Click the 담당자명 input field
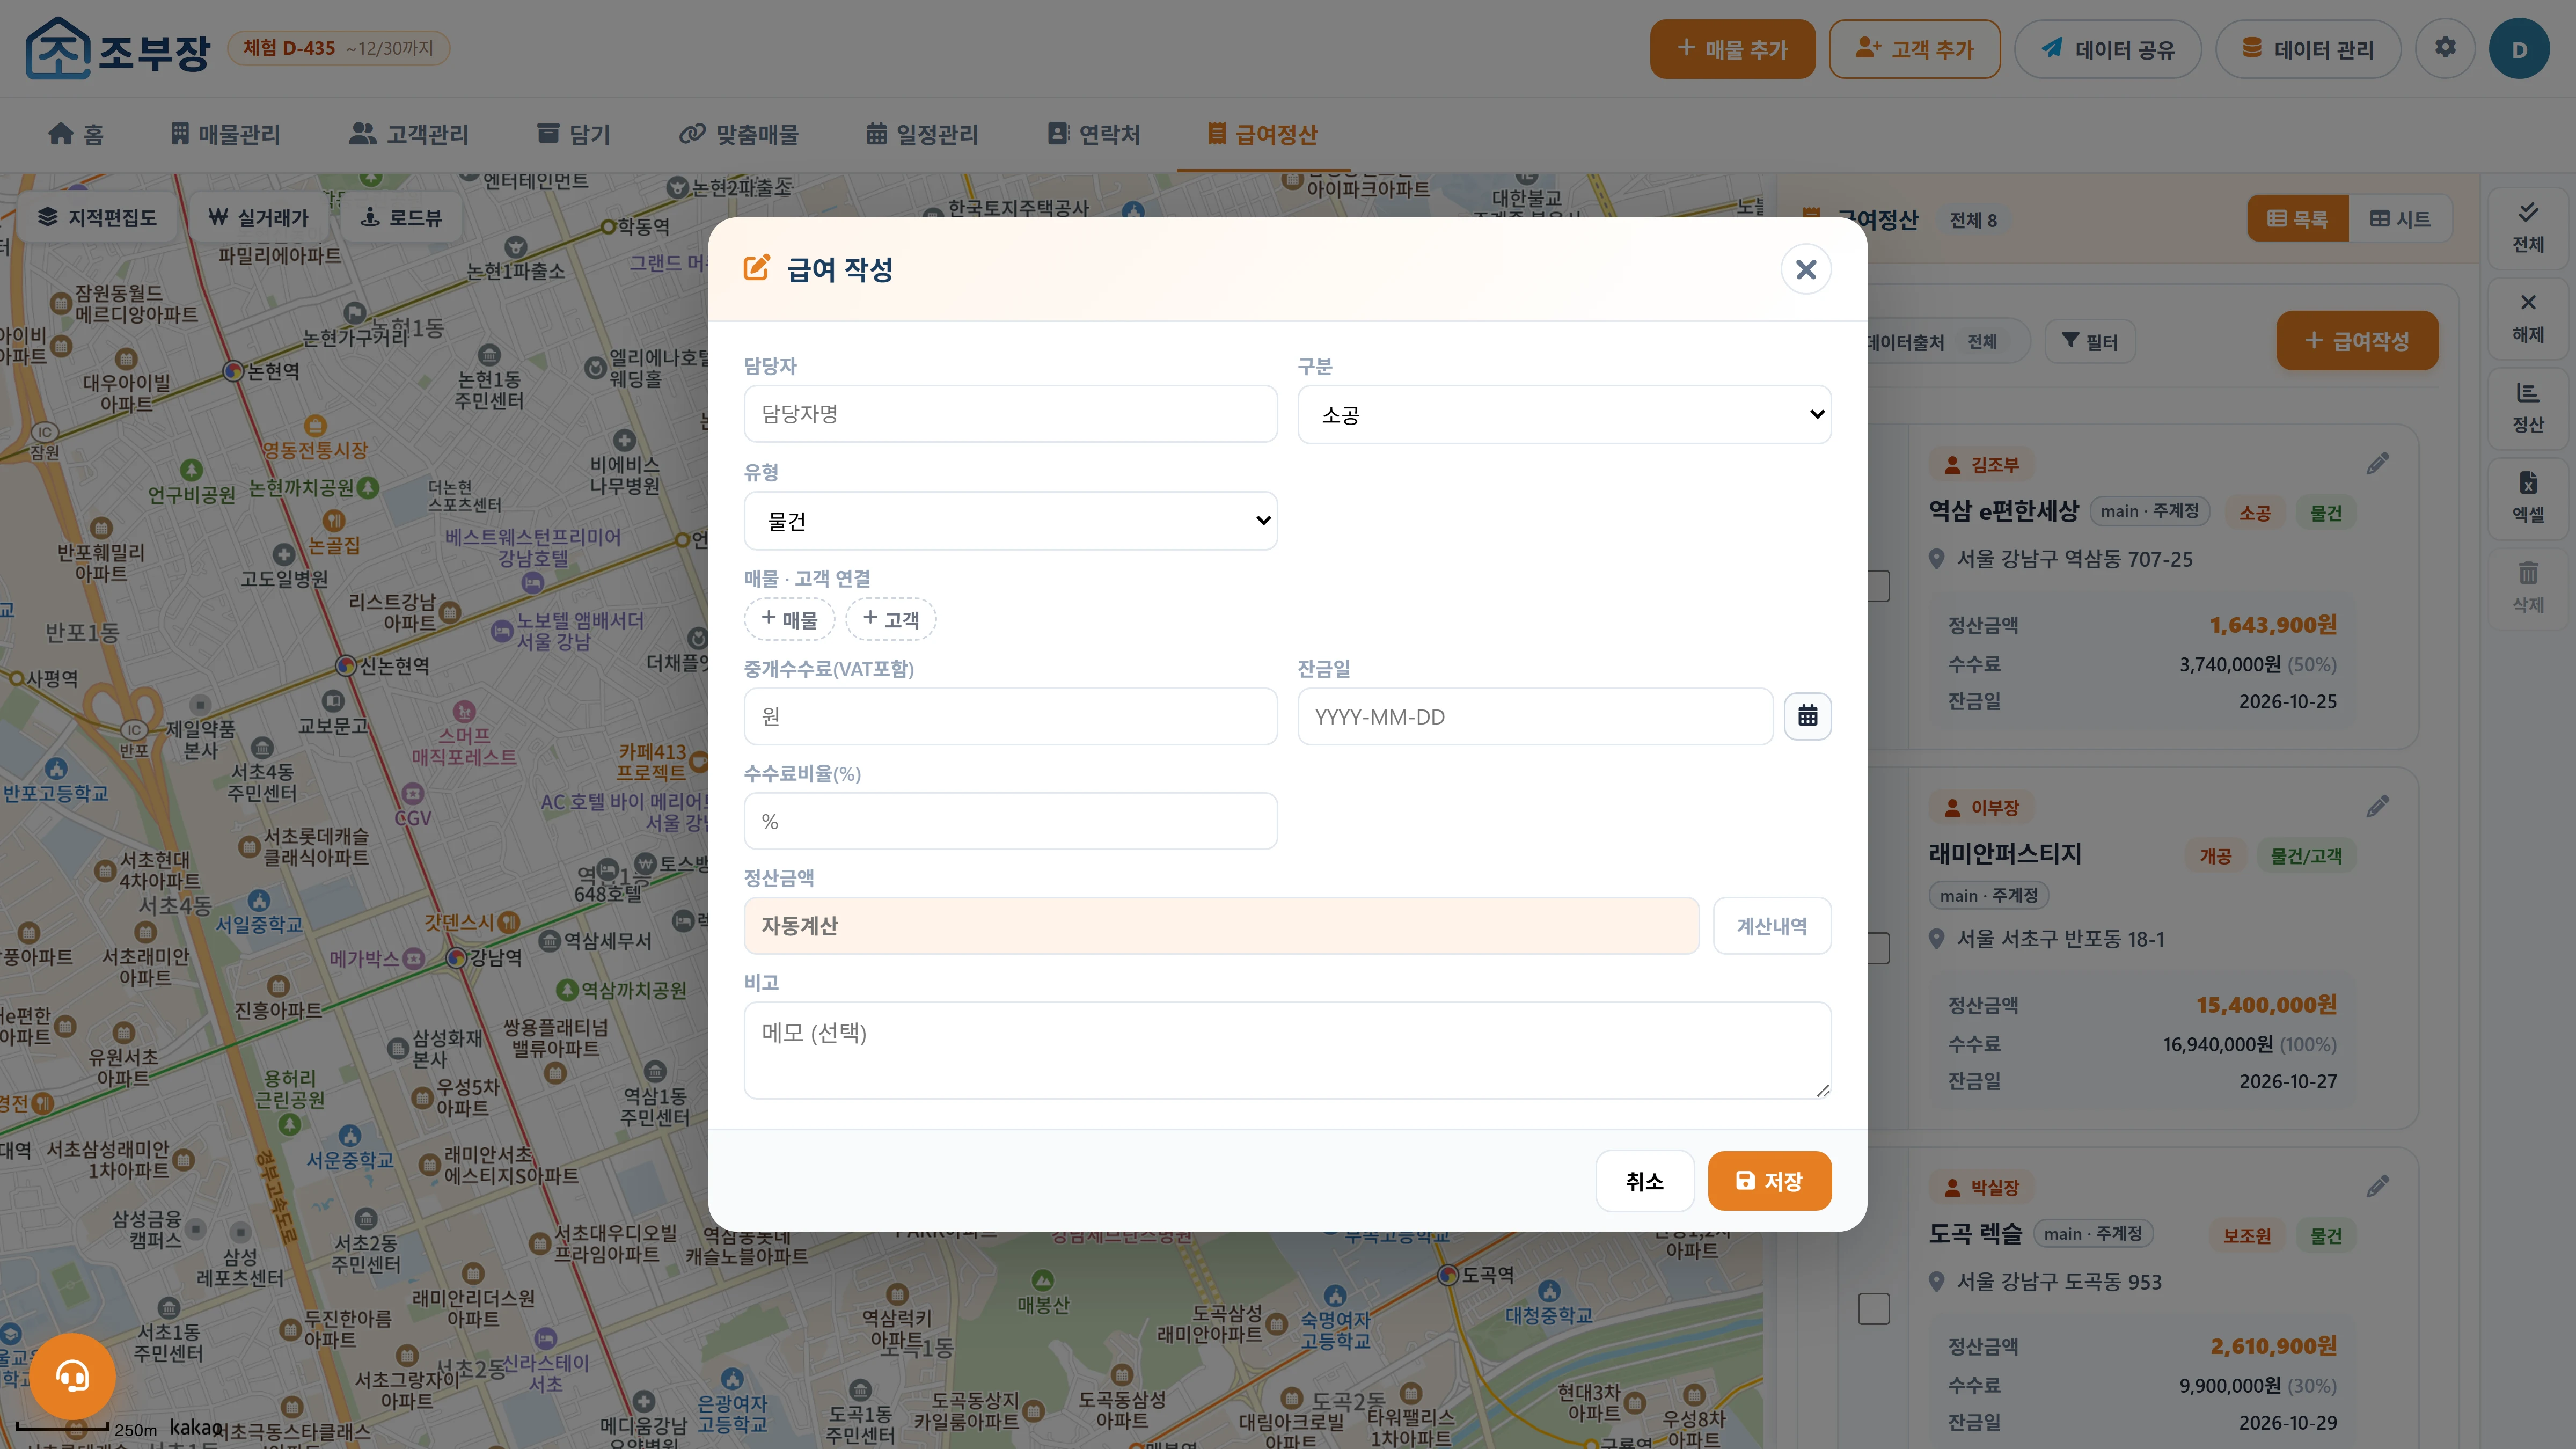 coord(1010,414)
